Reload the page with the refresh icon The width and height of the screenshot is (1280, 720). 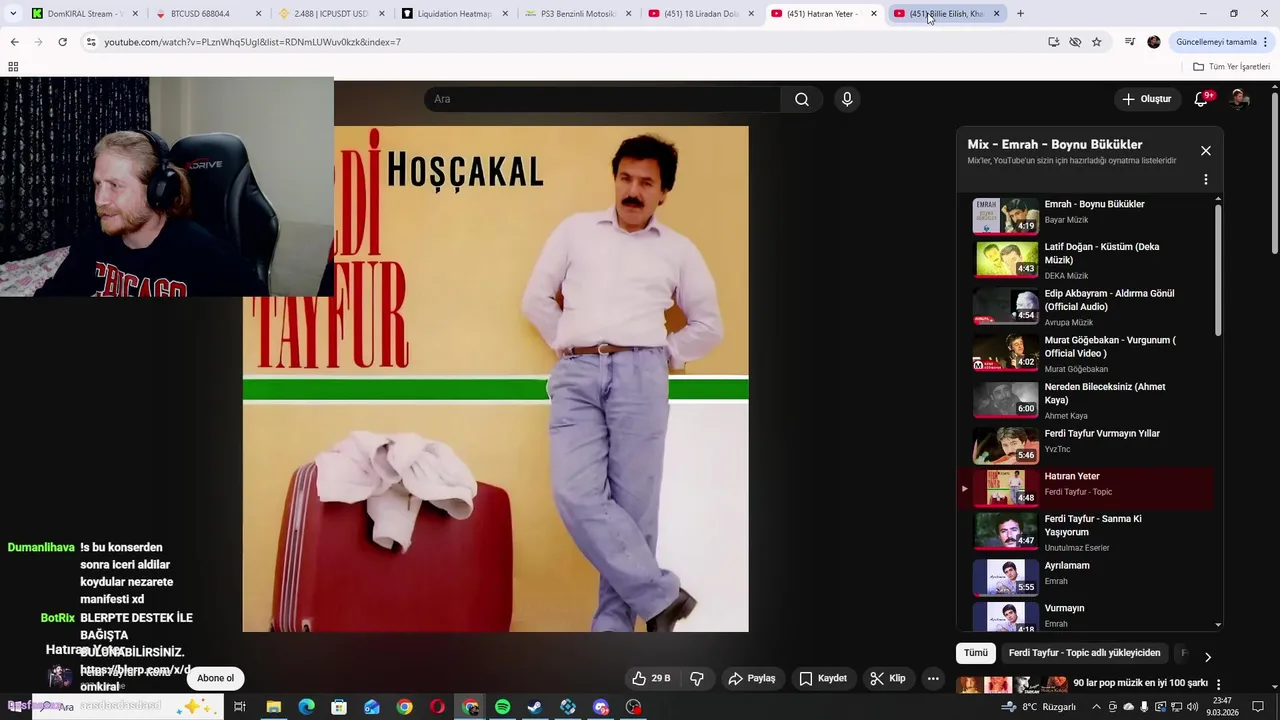coord(62,42)
